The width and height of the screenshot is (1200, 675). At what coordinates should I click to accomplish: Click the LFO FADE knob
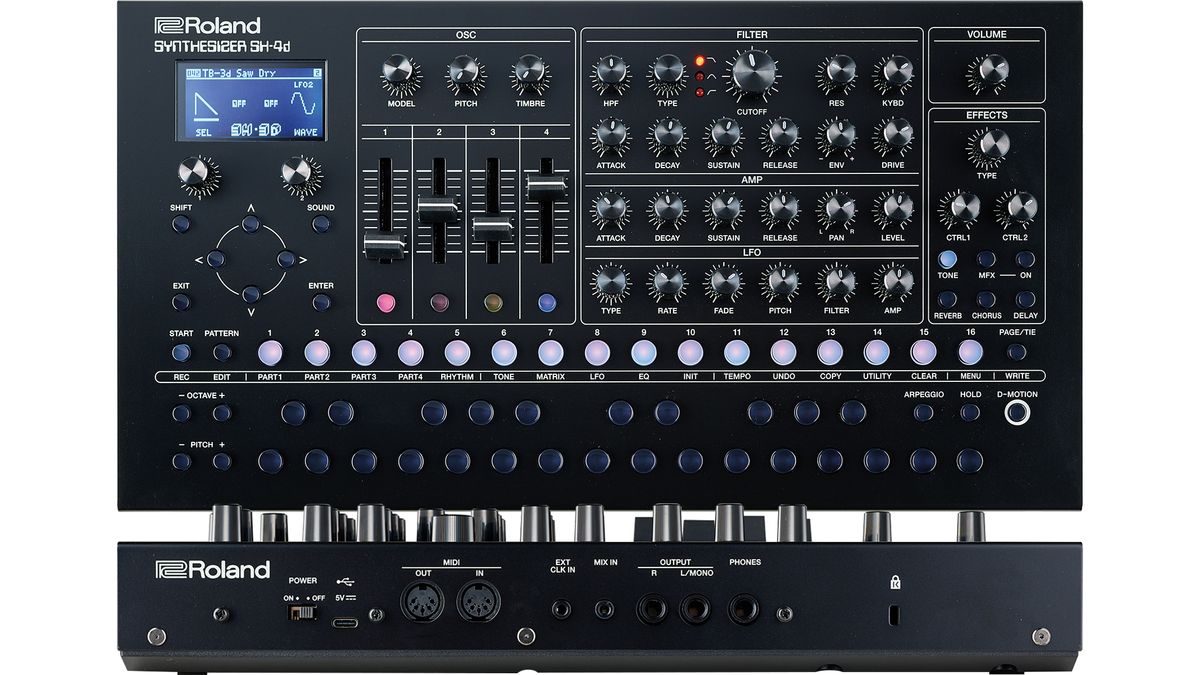723,283
